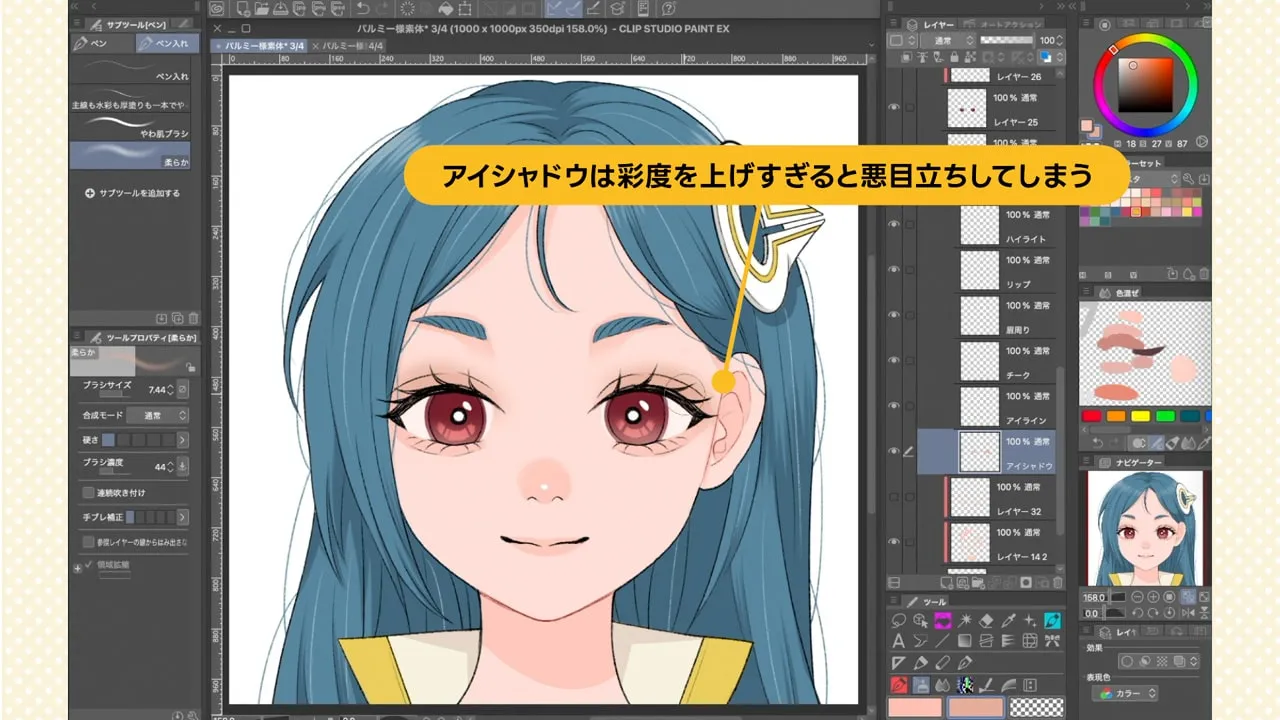Image resolution: width=1280 pixels, height=720 pixels.
Task: Choose the sparkle decoration tool
Action: tap(1030, 621)
